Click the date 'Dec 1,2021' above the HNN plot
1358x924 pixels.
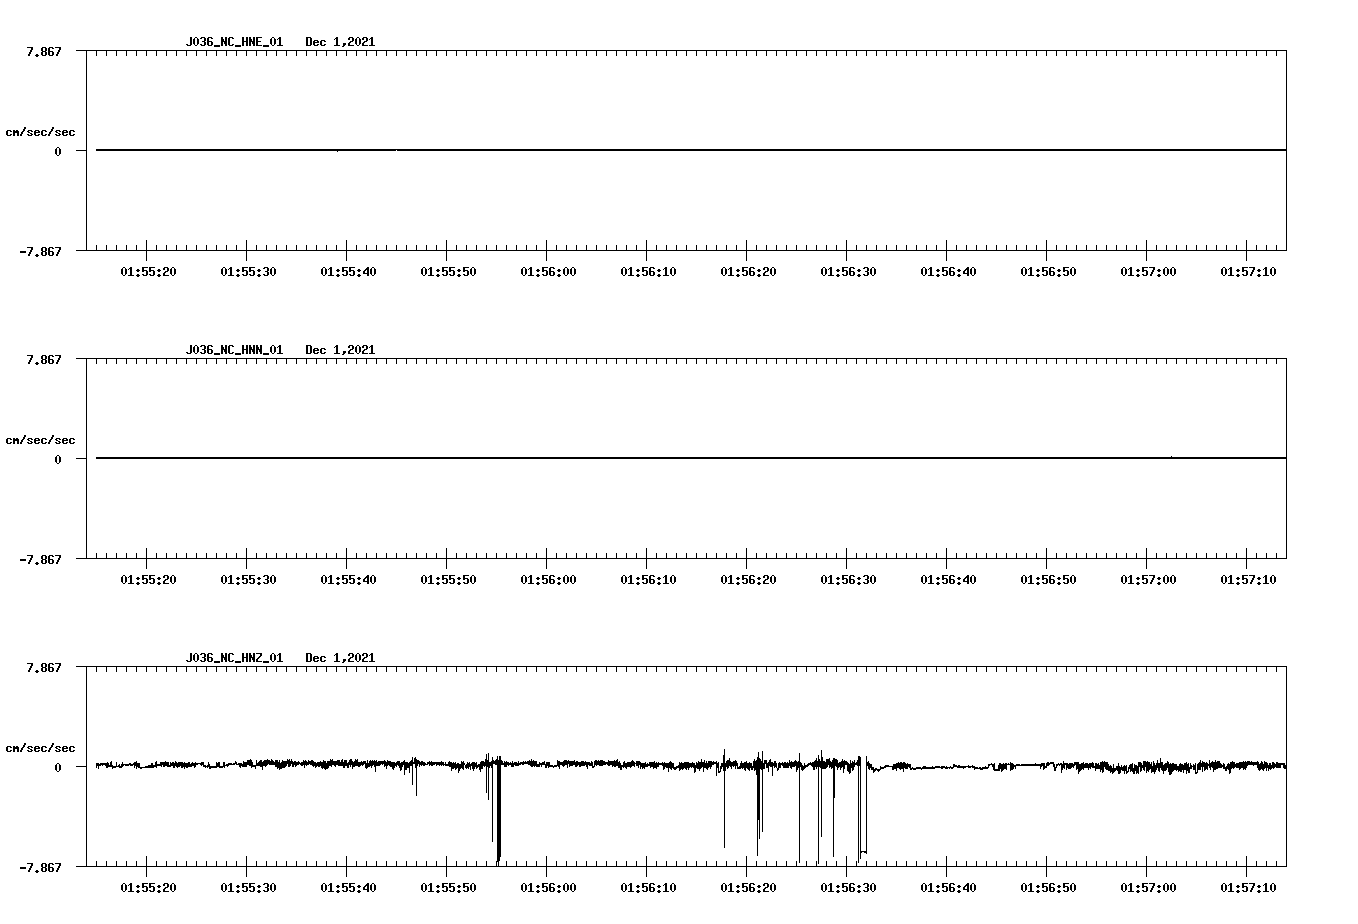(x=340, y=350)
